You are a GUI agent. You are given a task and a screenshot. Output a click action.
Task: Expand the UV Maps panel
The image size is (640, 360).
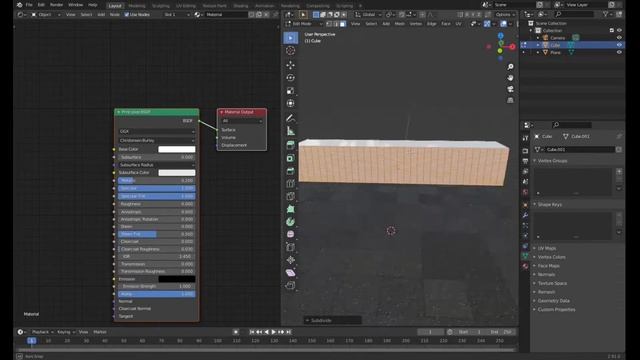[x=546, y=248]
